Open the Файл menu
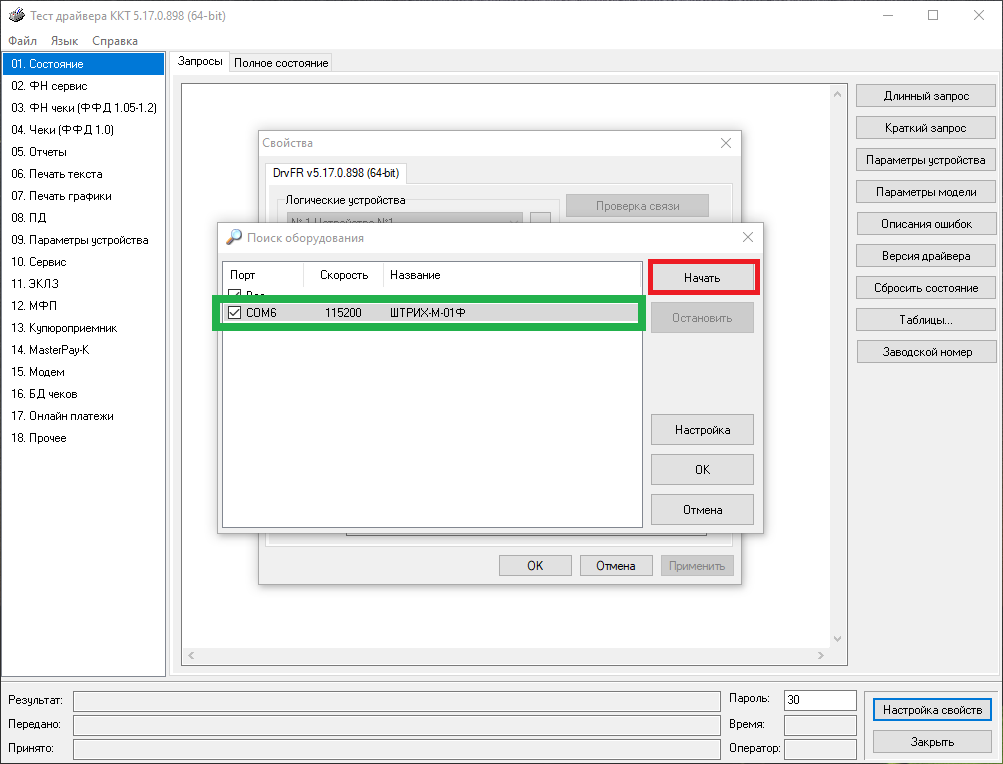The image size is (1003, 764). click(x=22, y=41)
